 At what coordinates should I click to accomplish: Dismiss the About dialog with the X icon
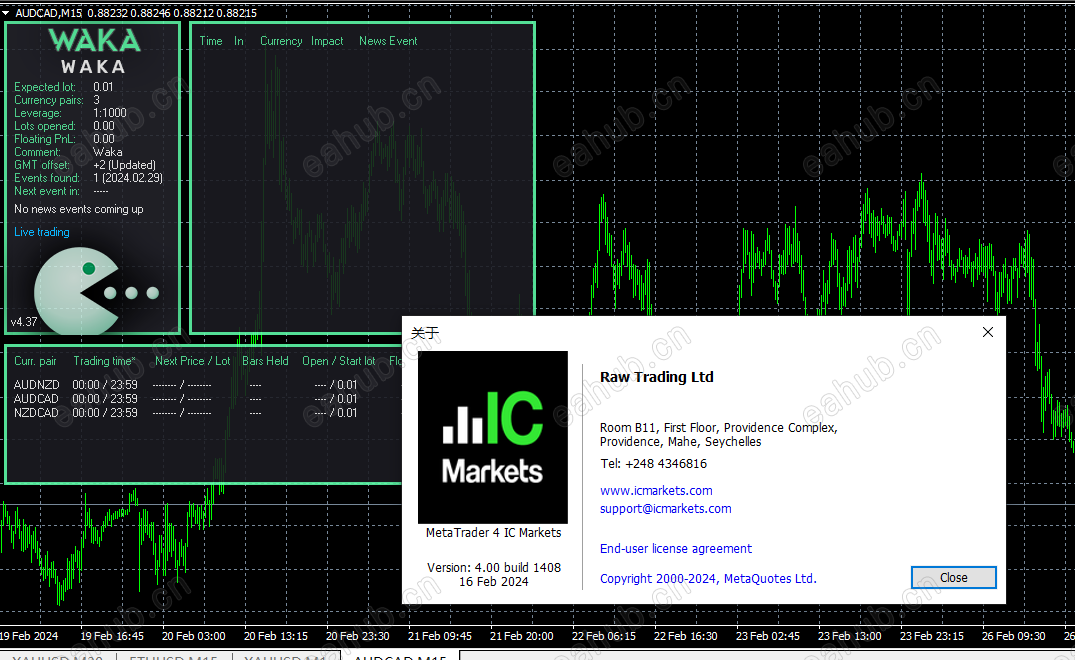click(x=987, y=332)
